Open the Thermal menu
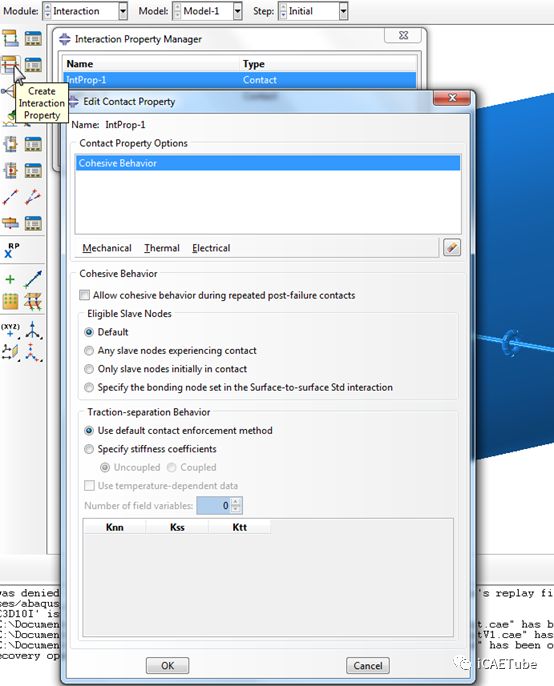The height and width of the screenshot is (686, 554). click(162, 248)
